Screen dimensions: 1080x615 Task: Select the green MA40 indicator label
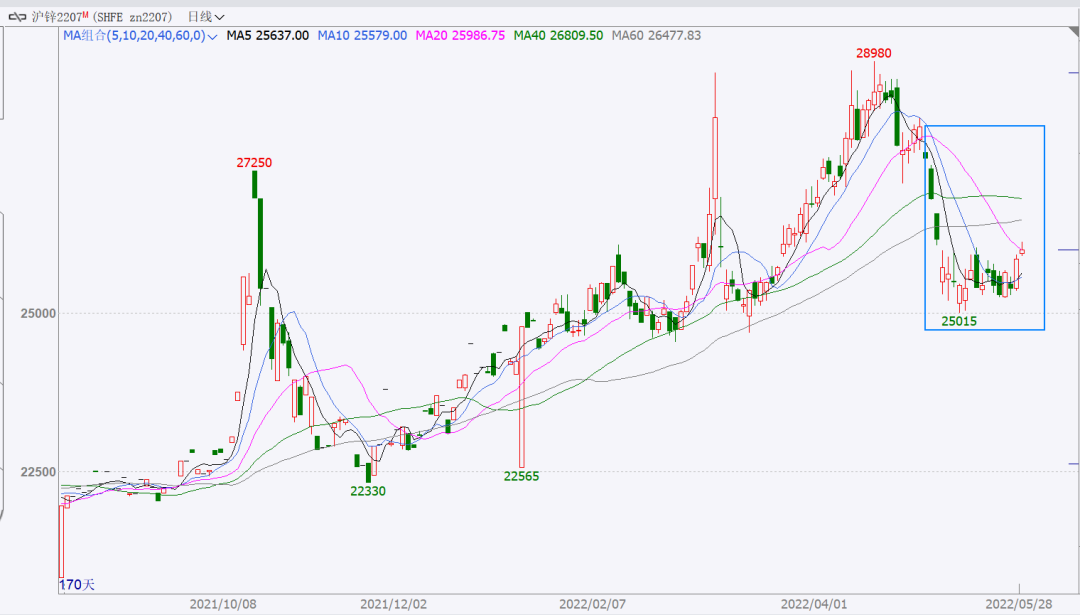[558, 35]
